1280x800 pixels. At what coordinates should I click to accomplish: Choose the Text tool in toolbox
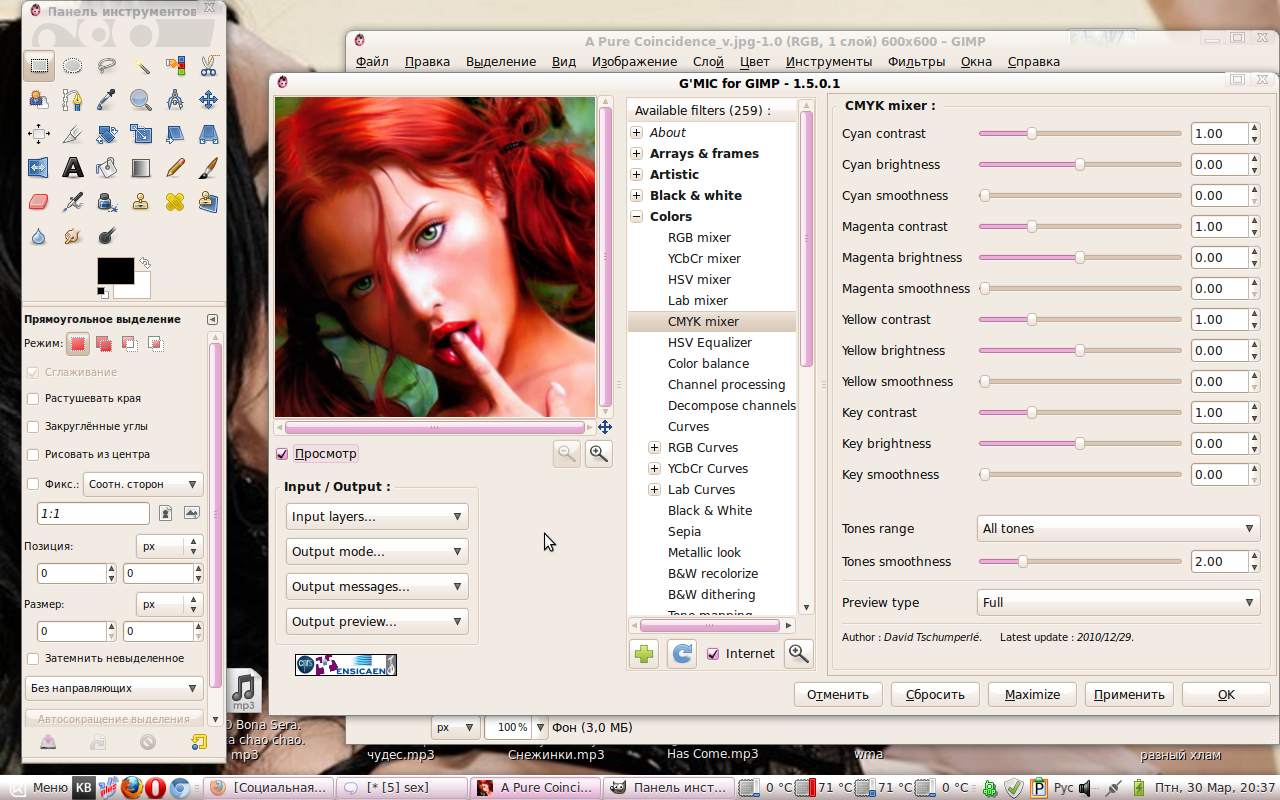click(73, 167)
